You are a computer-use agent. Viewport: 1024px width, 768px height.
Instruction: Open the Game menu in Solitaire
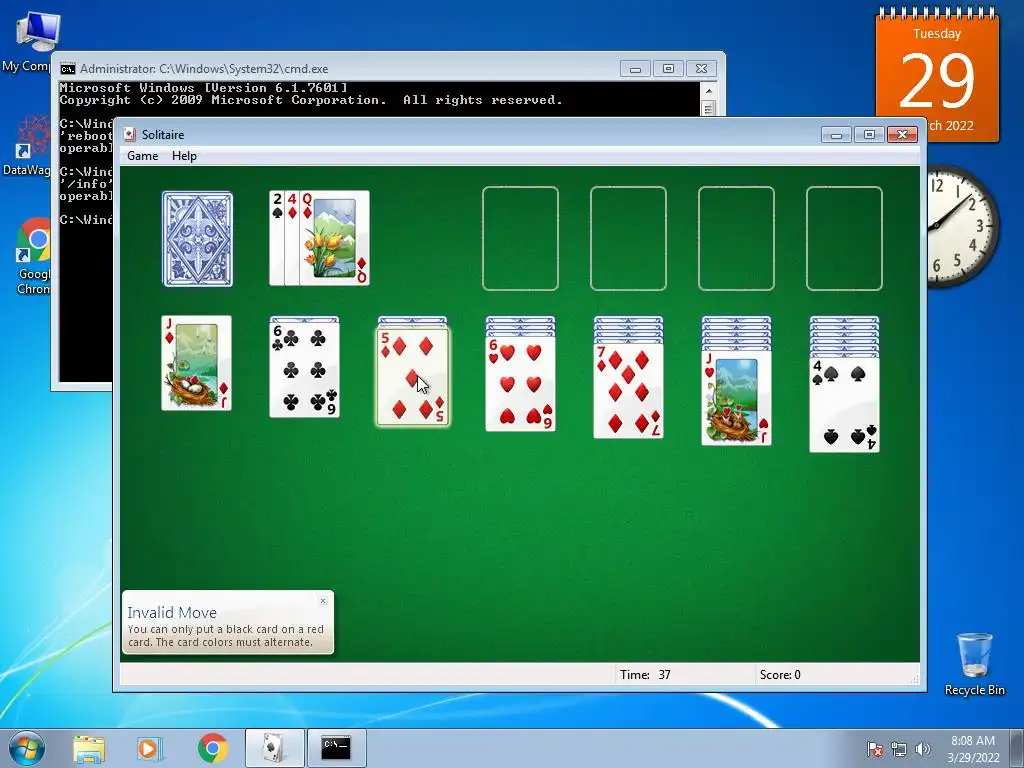tap(142, 156)
